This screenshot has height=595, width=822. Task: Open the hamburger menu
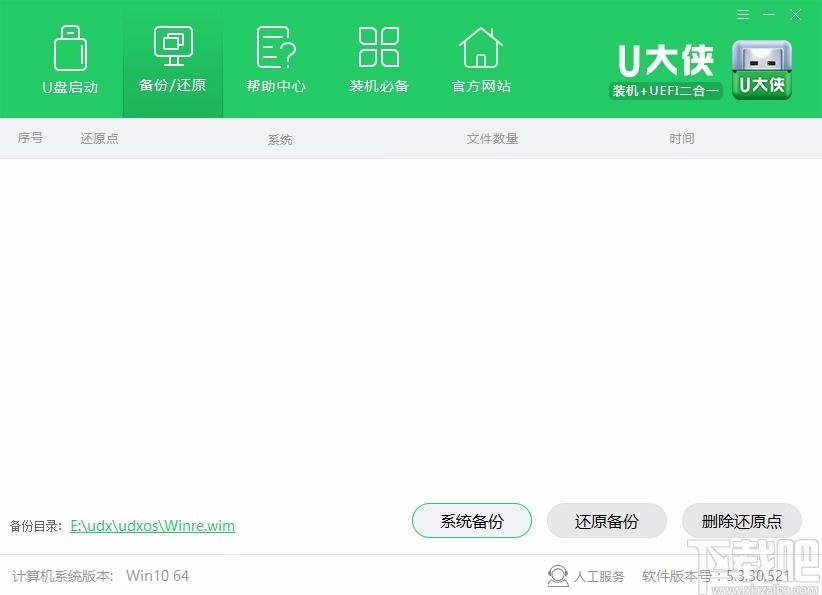tap(741, 15)
